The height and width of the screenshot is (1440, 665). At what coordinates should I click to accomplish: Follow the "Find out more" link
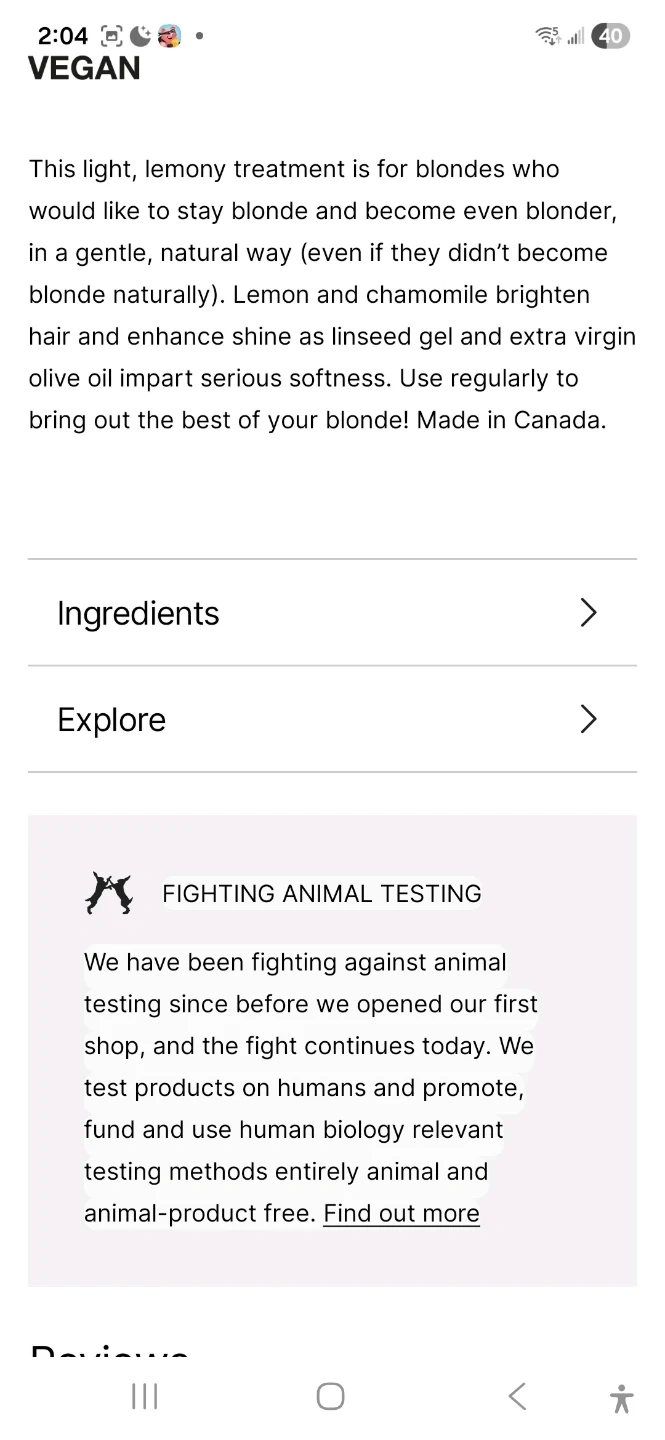401,1213
